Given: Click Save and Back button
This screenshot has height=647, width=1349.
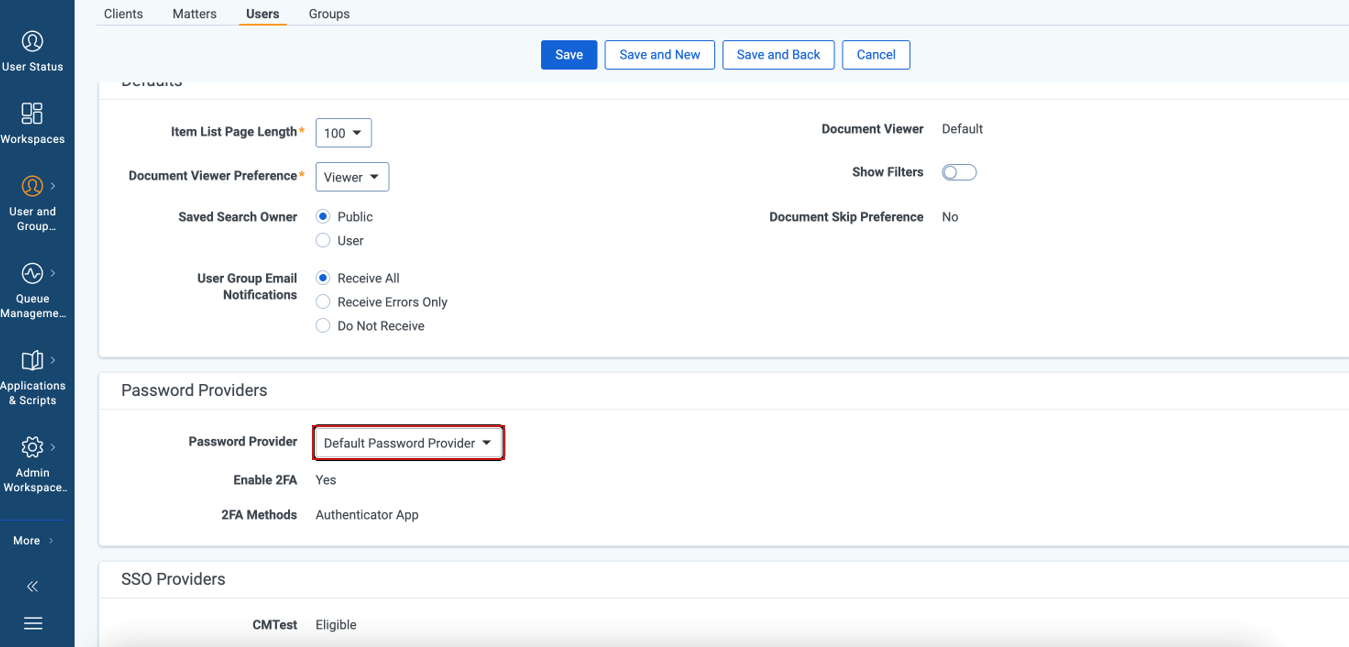Looking at the screenshot, I should (778, 55).
